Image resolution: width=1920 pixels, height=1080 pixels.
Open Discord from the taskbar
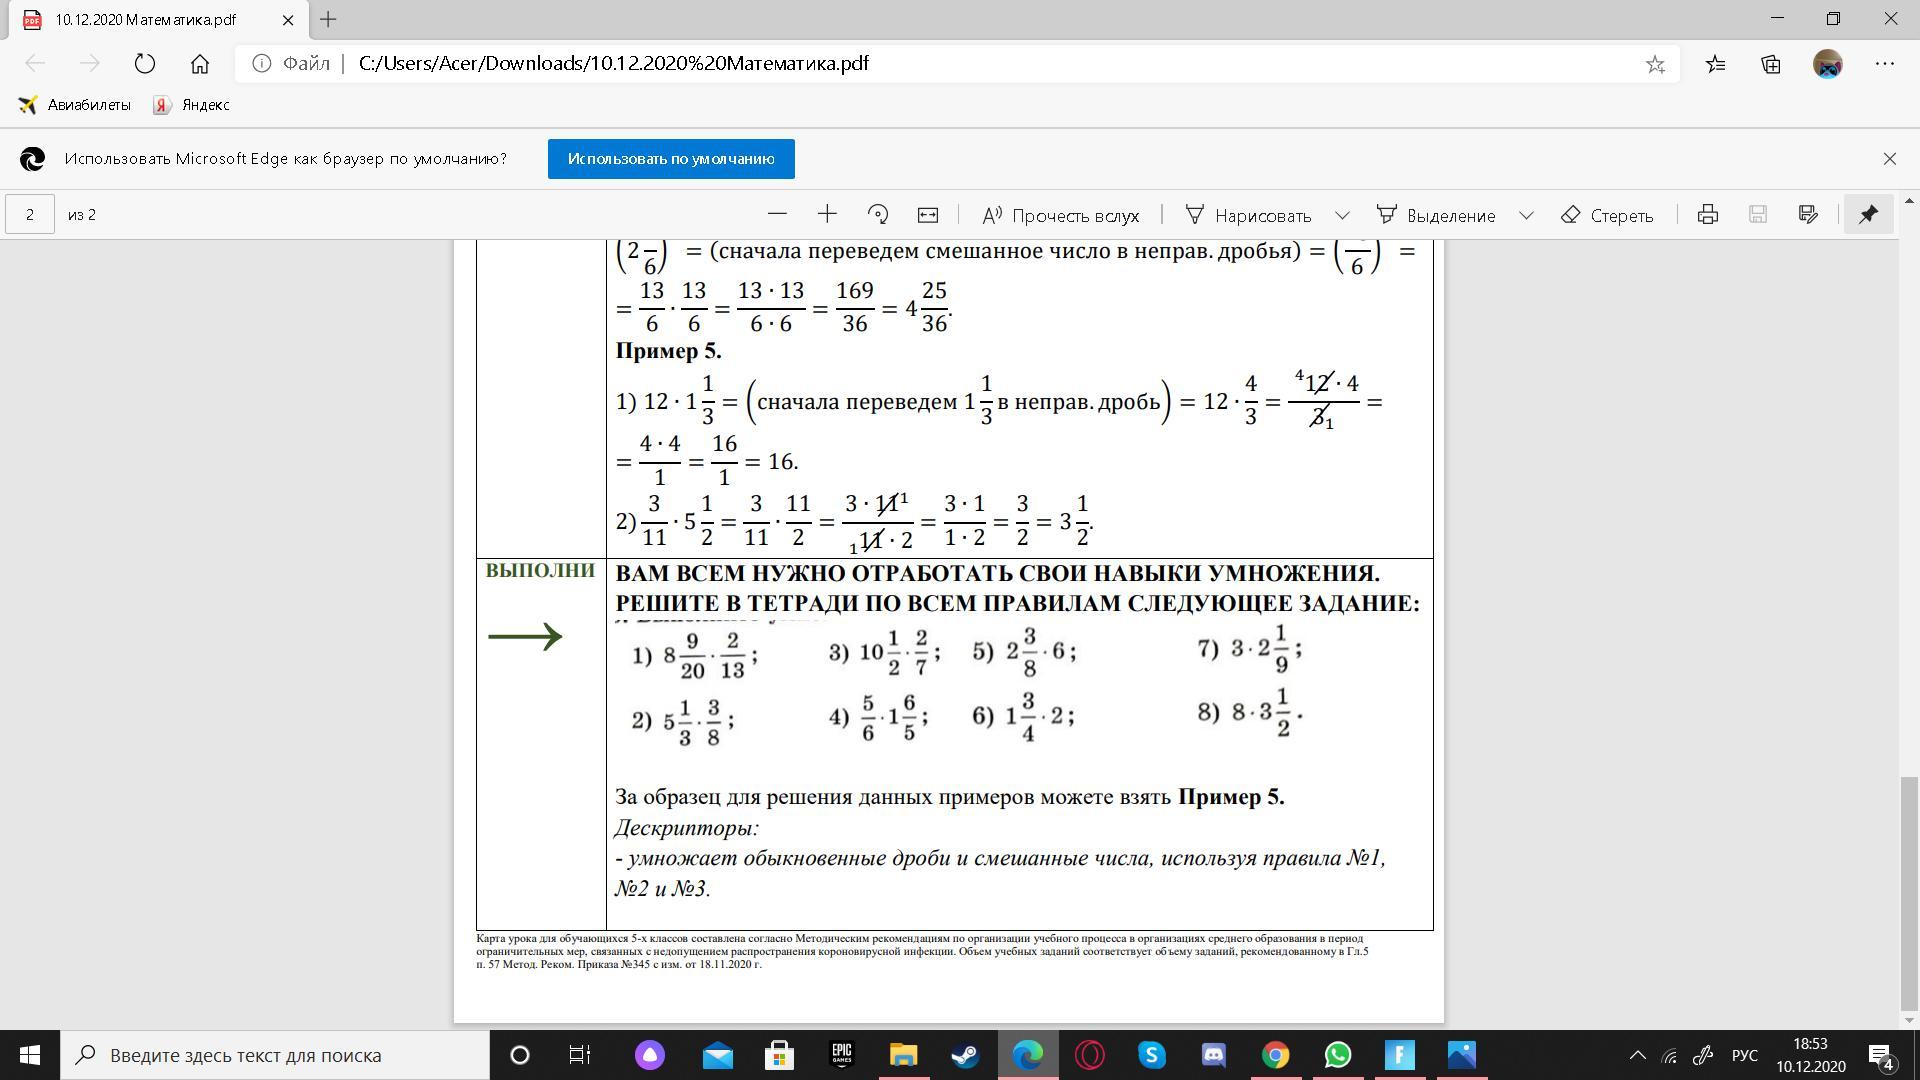(x=1213, y=1055)
